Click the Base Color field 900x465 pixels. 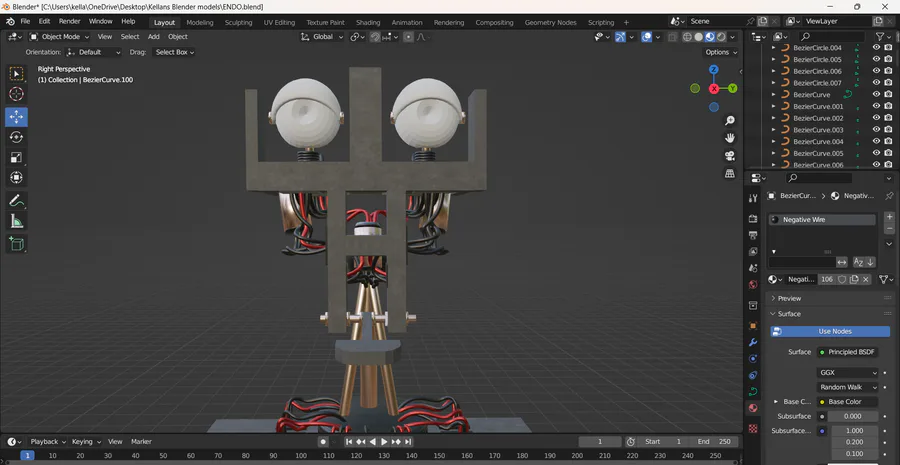847,402
